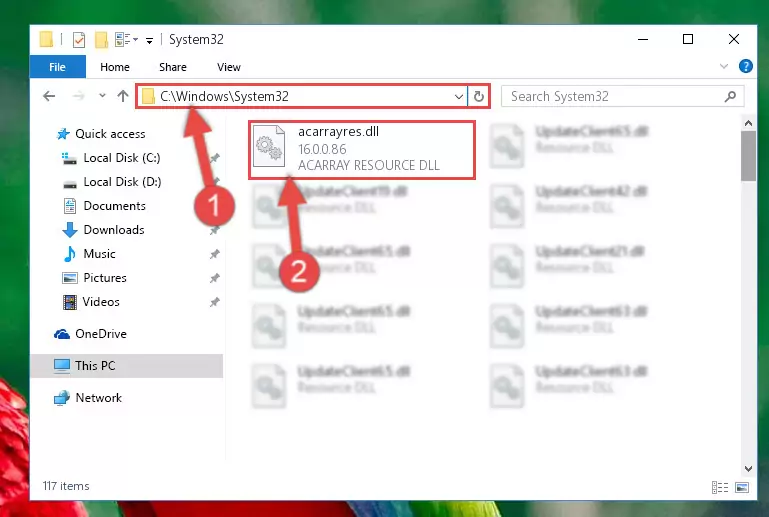769x517 pixels.
Task: Click the search magnifier icon
Action: 730,96
